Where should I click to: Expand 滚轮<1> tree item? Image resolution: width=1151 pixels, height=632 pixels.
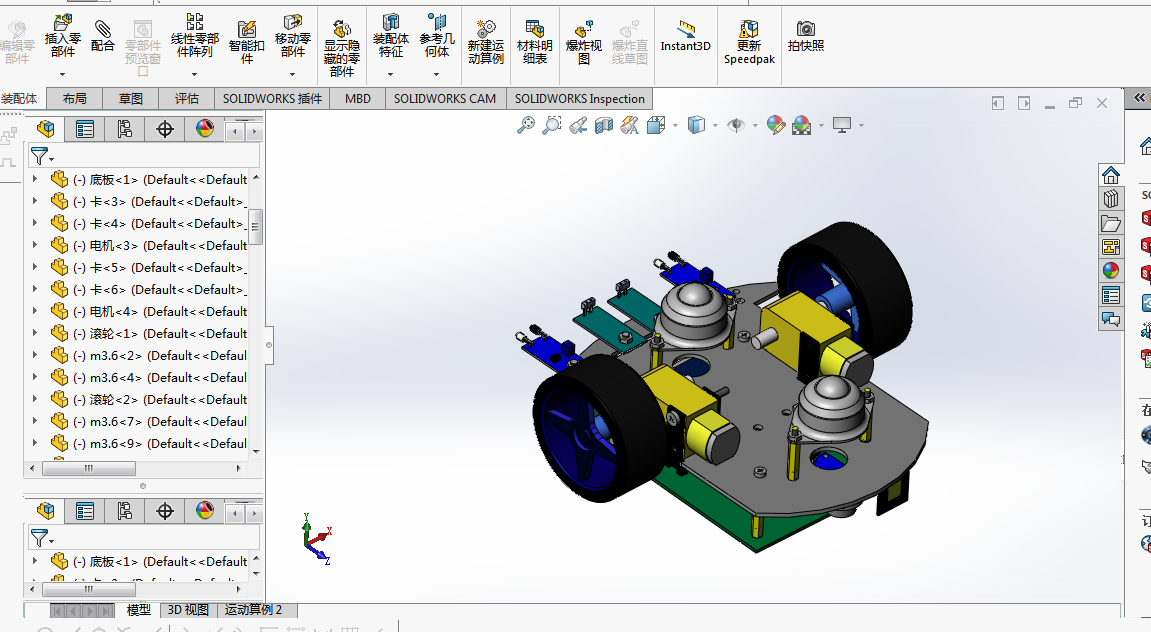click(35, 333)
